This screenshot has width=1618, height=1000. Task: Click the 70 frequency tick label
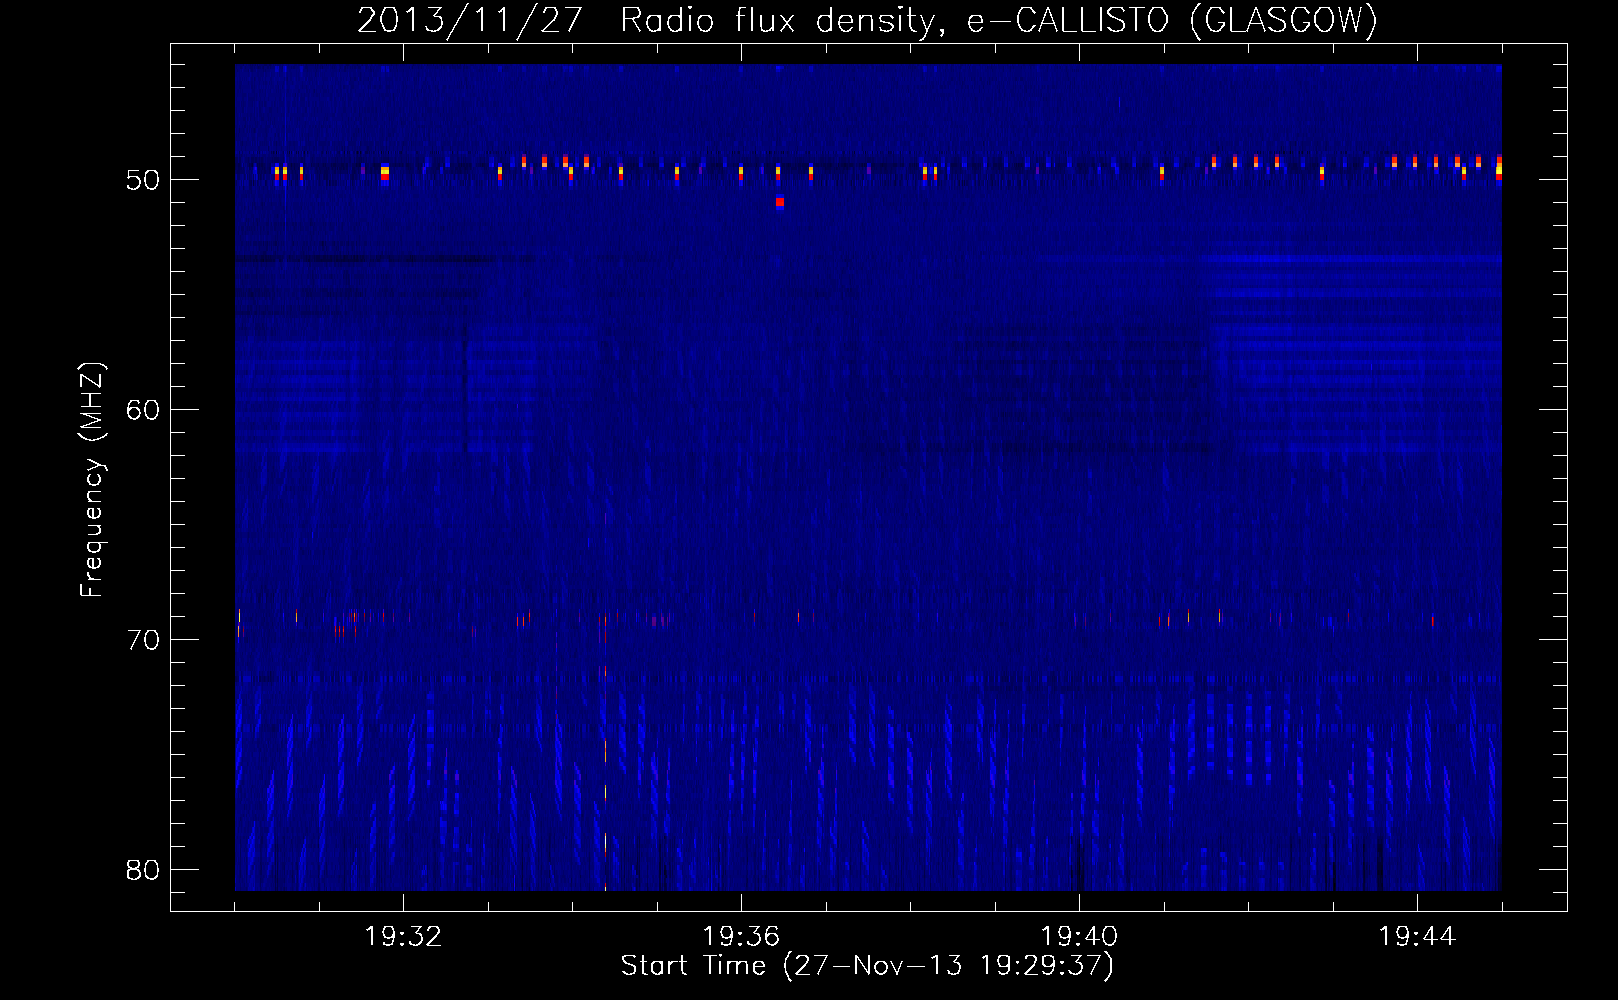coord(143,640)
